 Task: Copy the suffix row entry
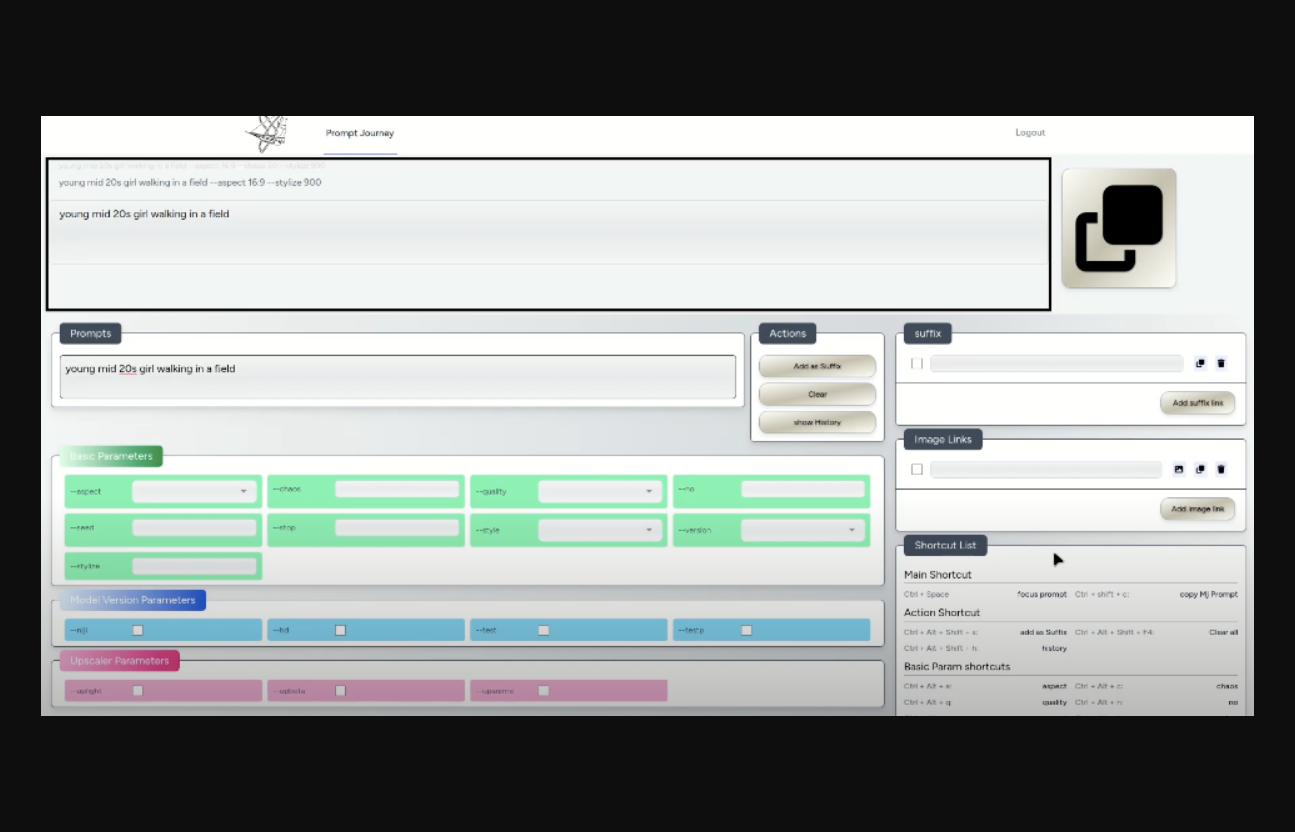coord(1200,364)
